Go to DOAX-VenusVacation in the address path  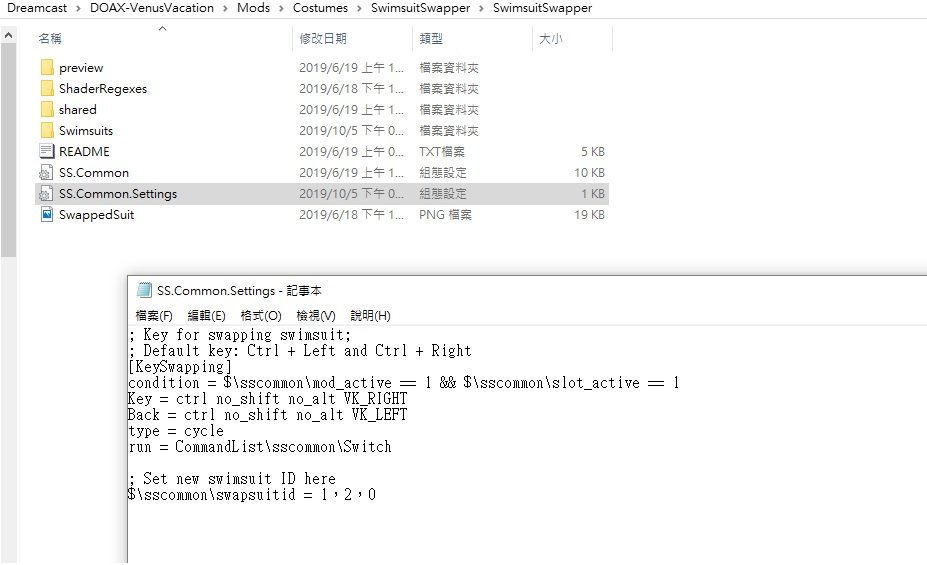tap(152, 8)
